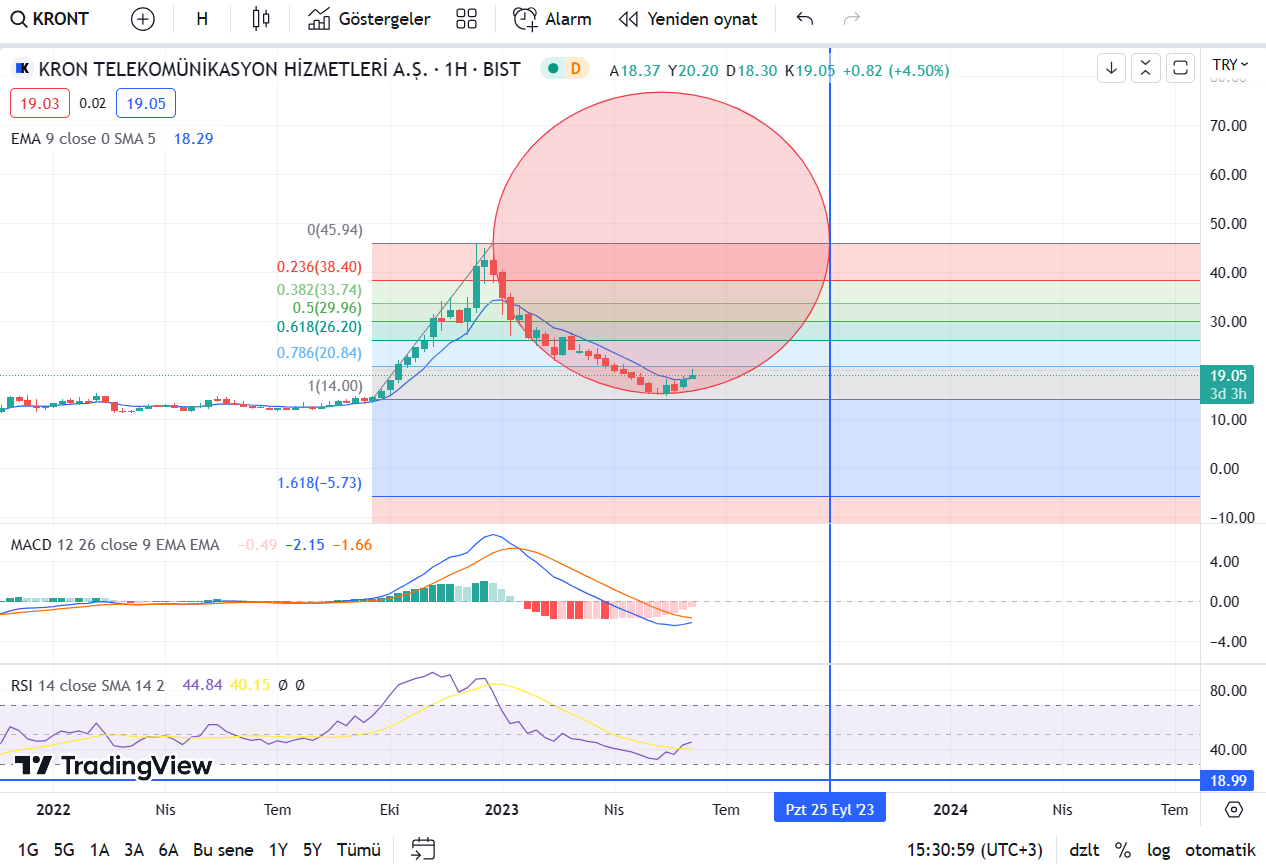Select the 1G date range

pyautogui.click(x=28, y=850)
